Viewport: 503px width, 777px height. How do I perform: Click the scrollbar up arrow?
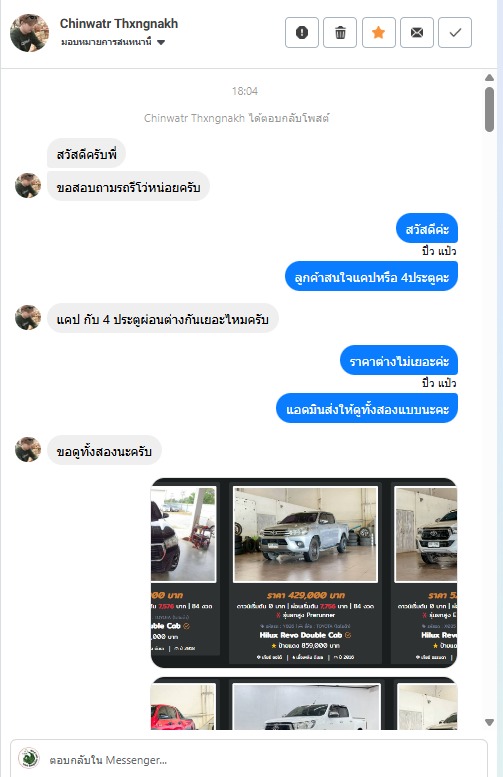[489, 77]
